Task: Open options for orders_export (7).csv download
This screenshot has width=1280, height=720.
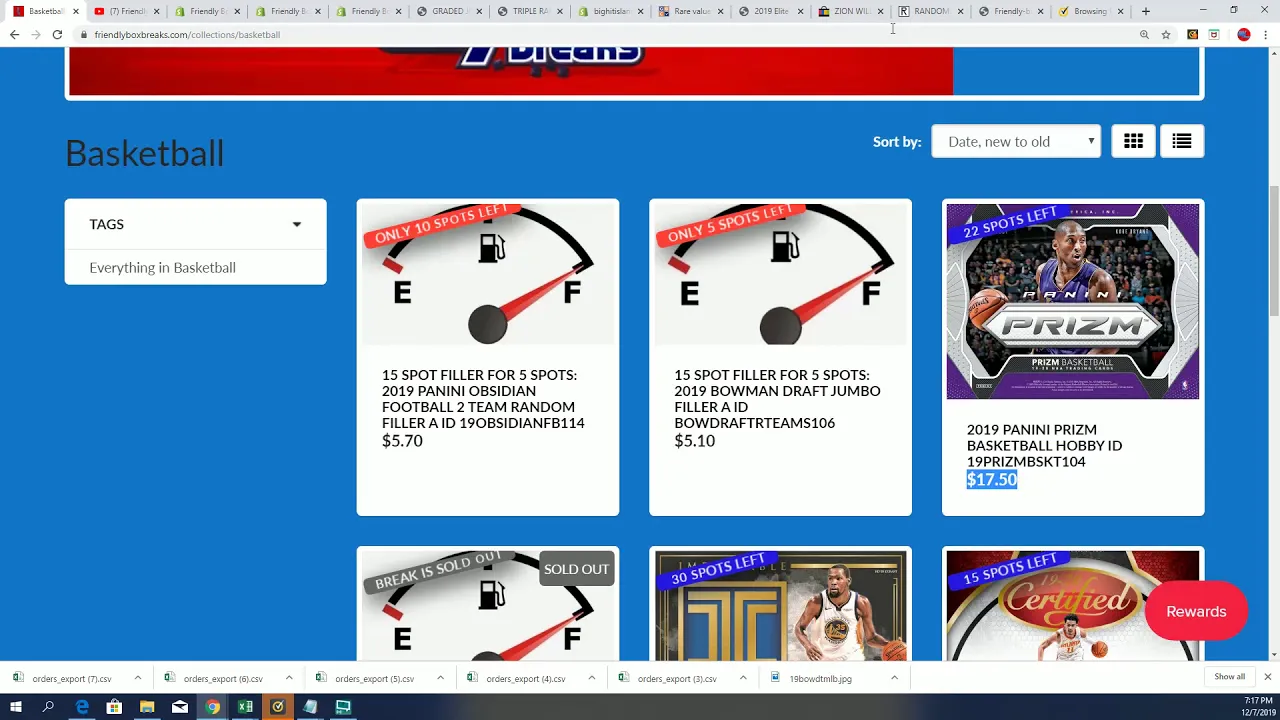Action: tap(137, 678)
